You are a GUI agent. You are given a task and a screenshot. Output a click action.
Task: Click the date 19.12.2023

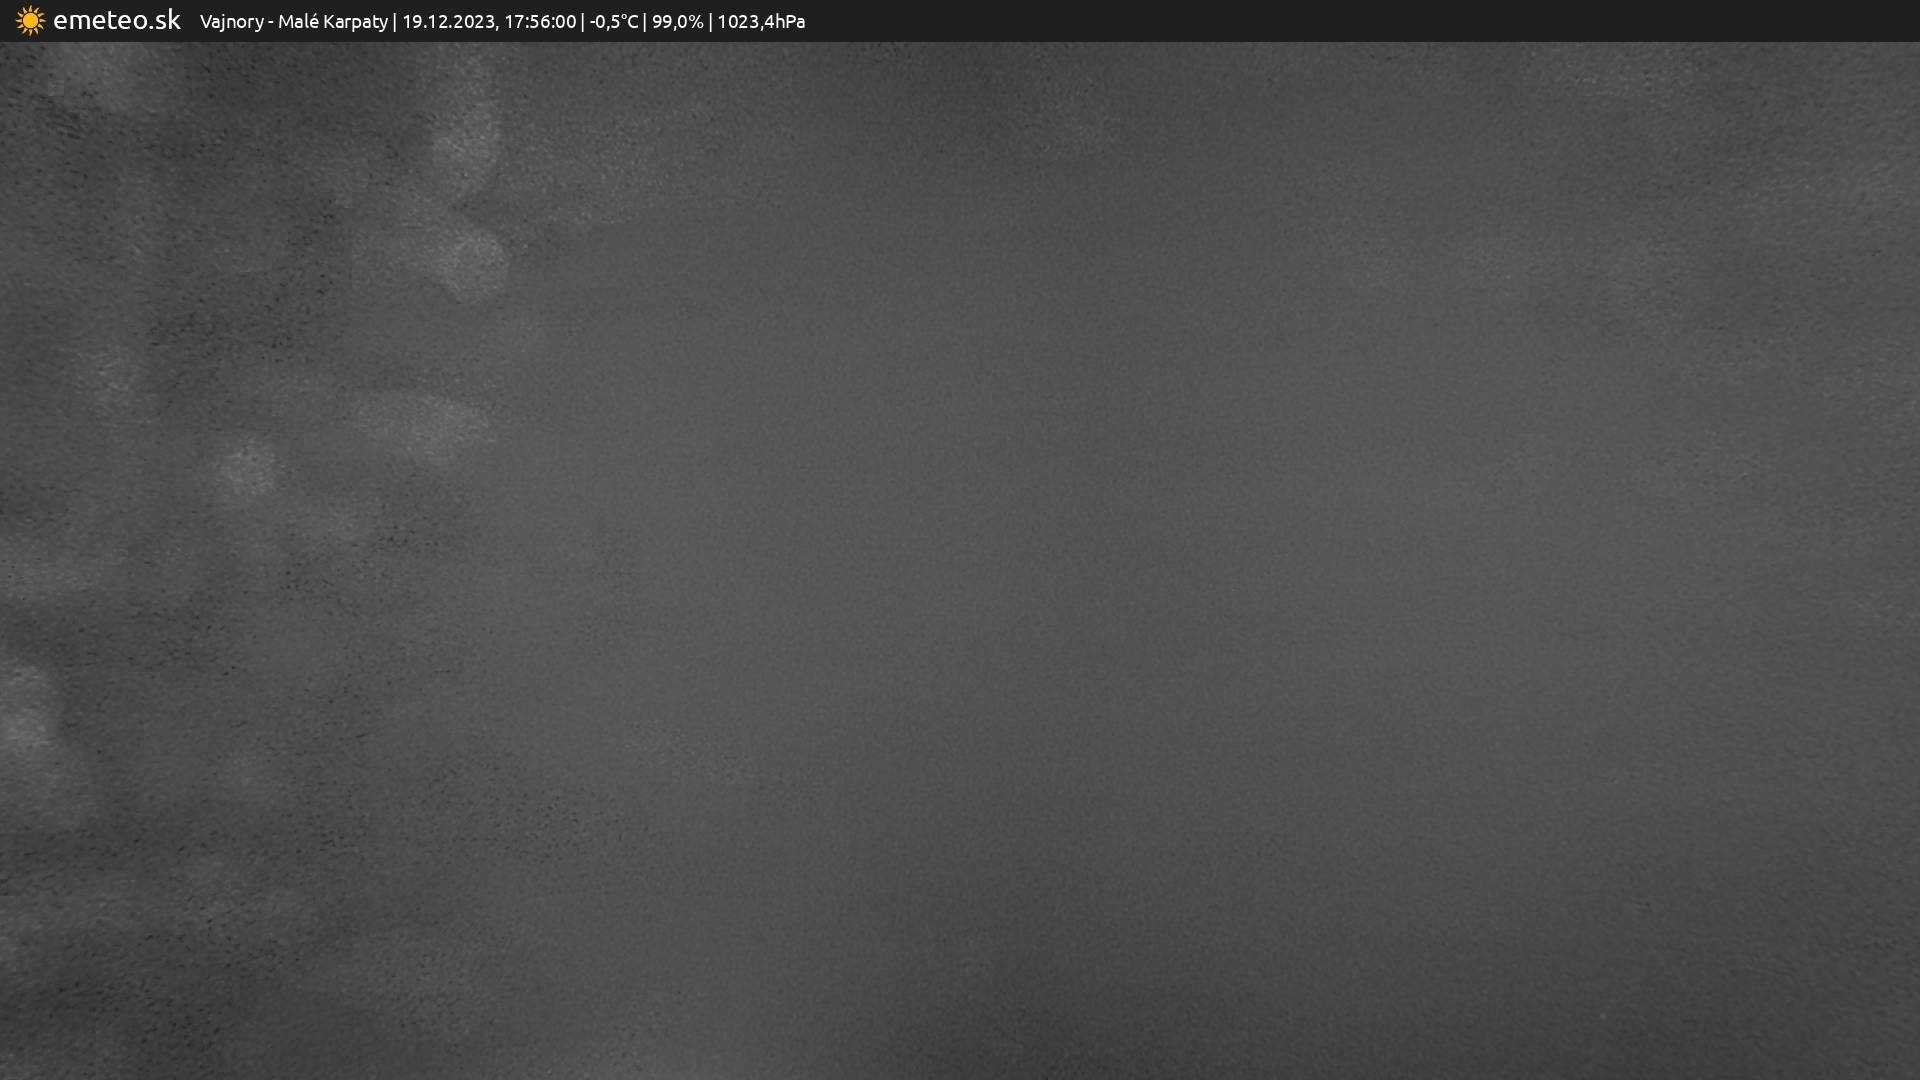tap(449, 22)
